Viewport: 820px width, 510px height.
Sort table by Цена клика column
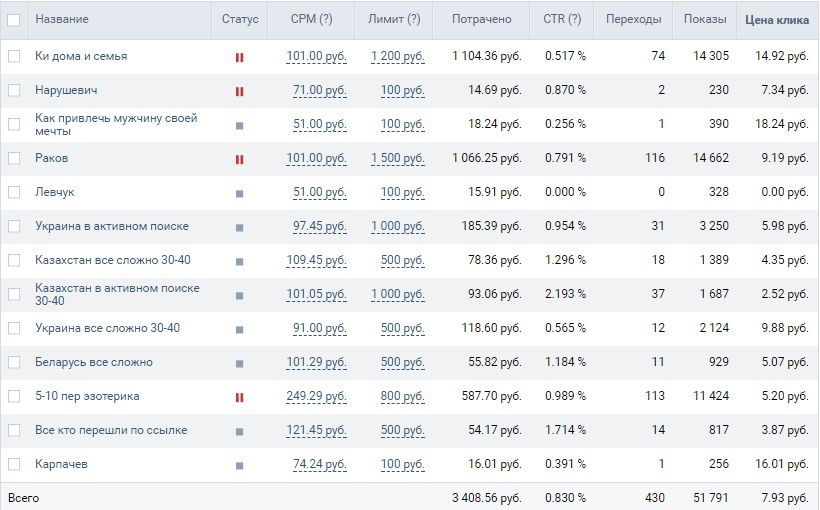[777, 19]
